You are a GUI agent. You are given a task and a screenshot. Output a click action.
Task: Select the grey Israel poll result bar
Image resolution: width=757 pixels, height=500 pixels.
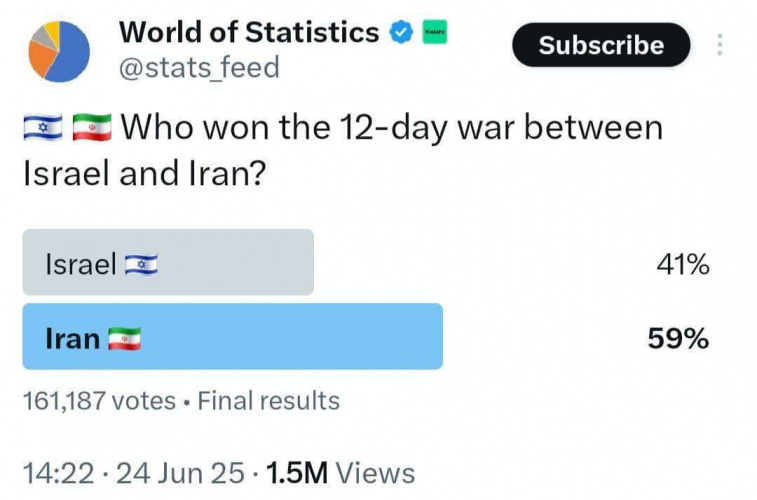(168, 263)
